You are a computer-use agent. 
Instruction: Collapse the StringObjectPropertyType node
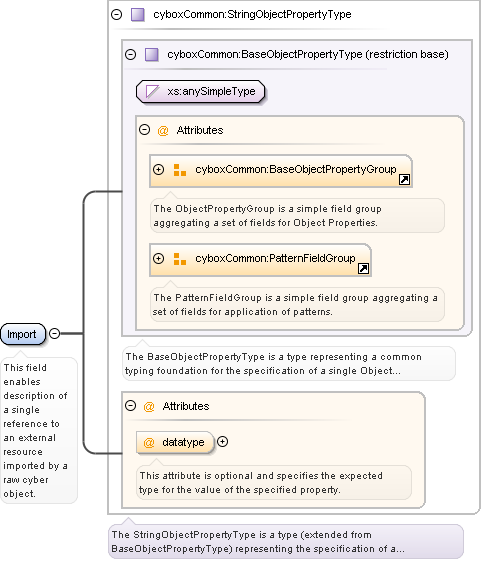116,15
